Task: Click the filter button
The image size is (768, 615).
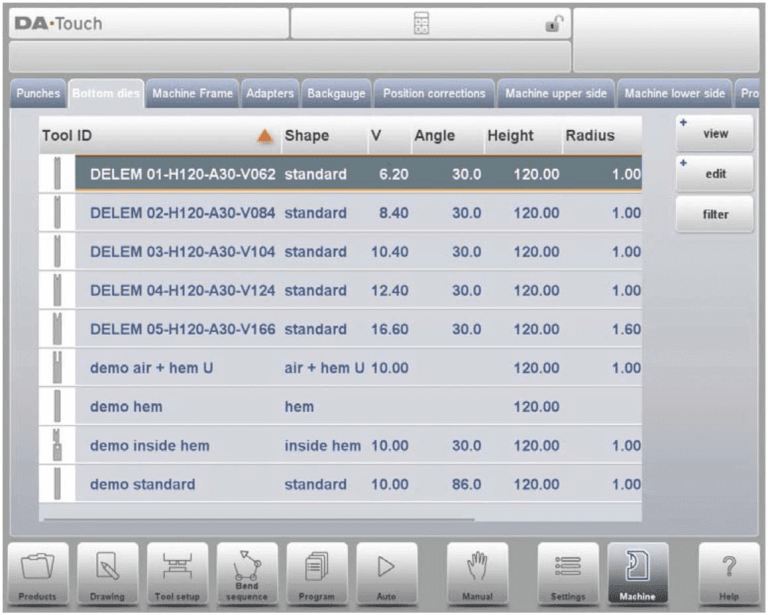Action: point(714,214)
